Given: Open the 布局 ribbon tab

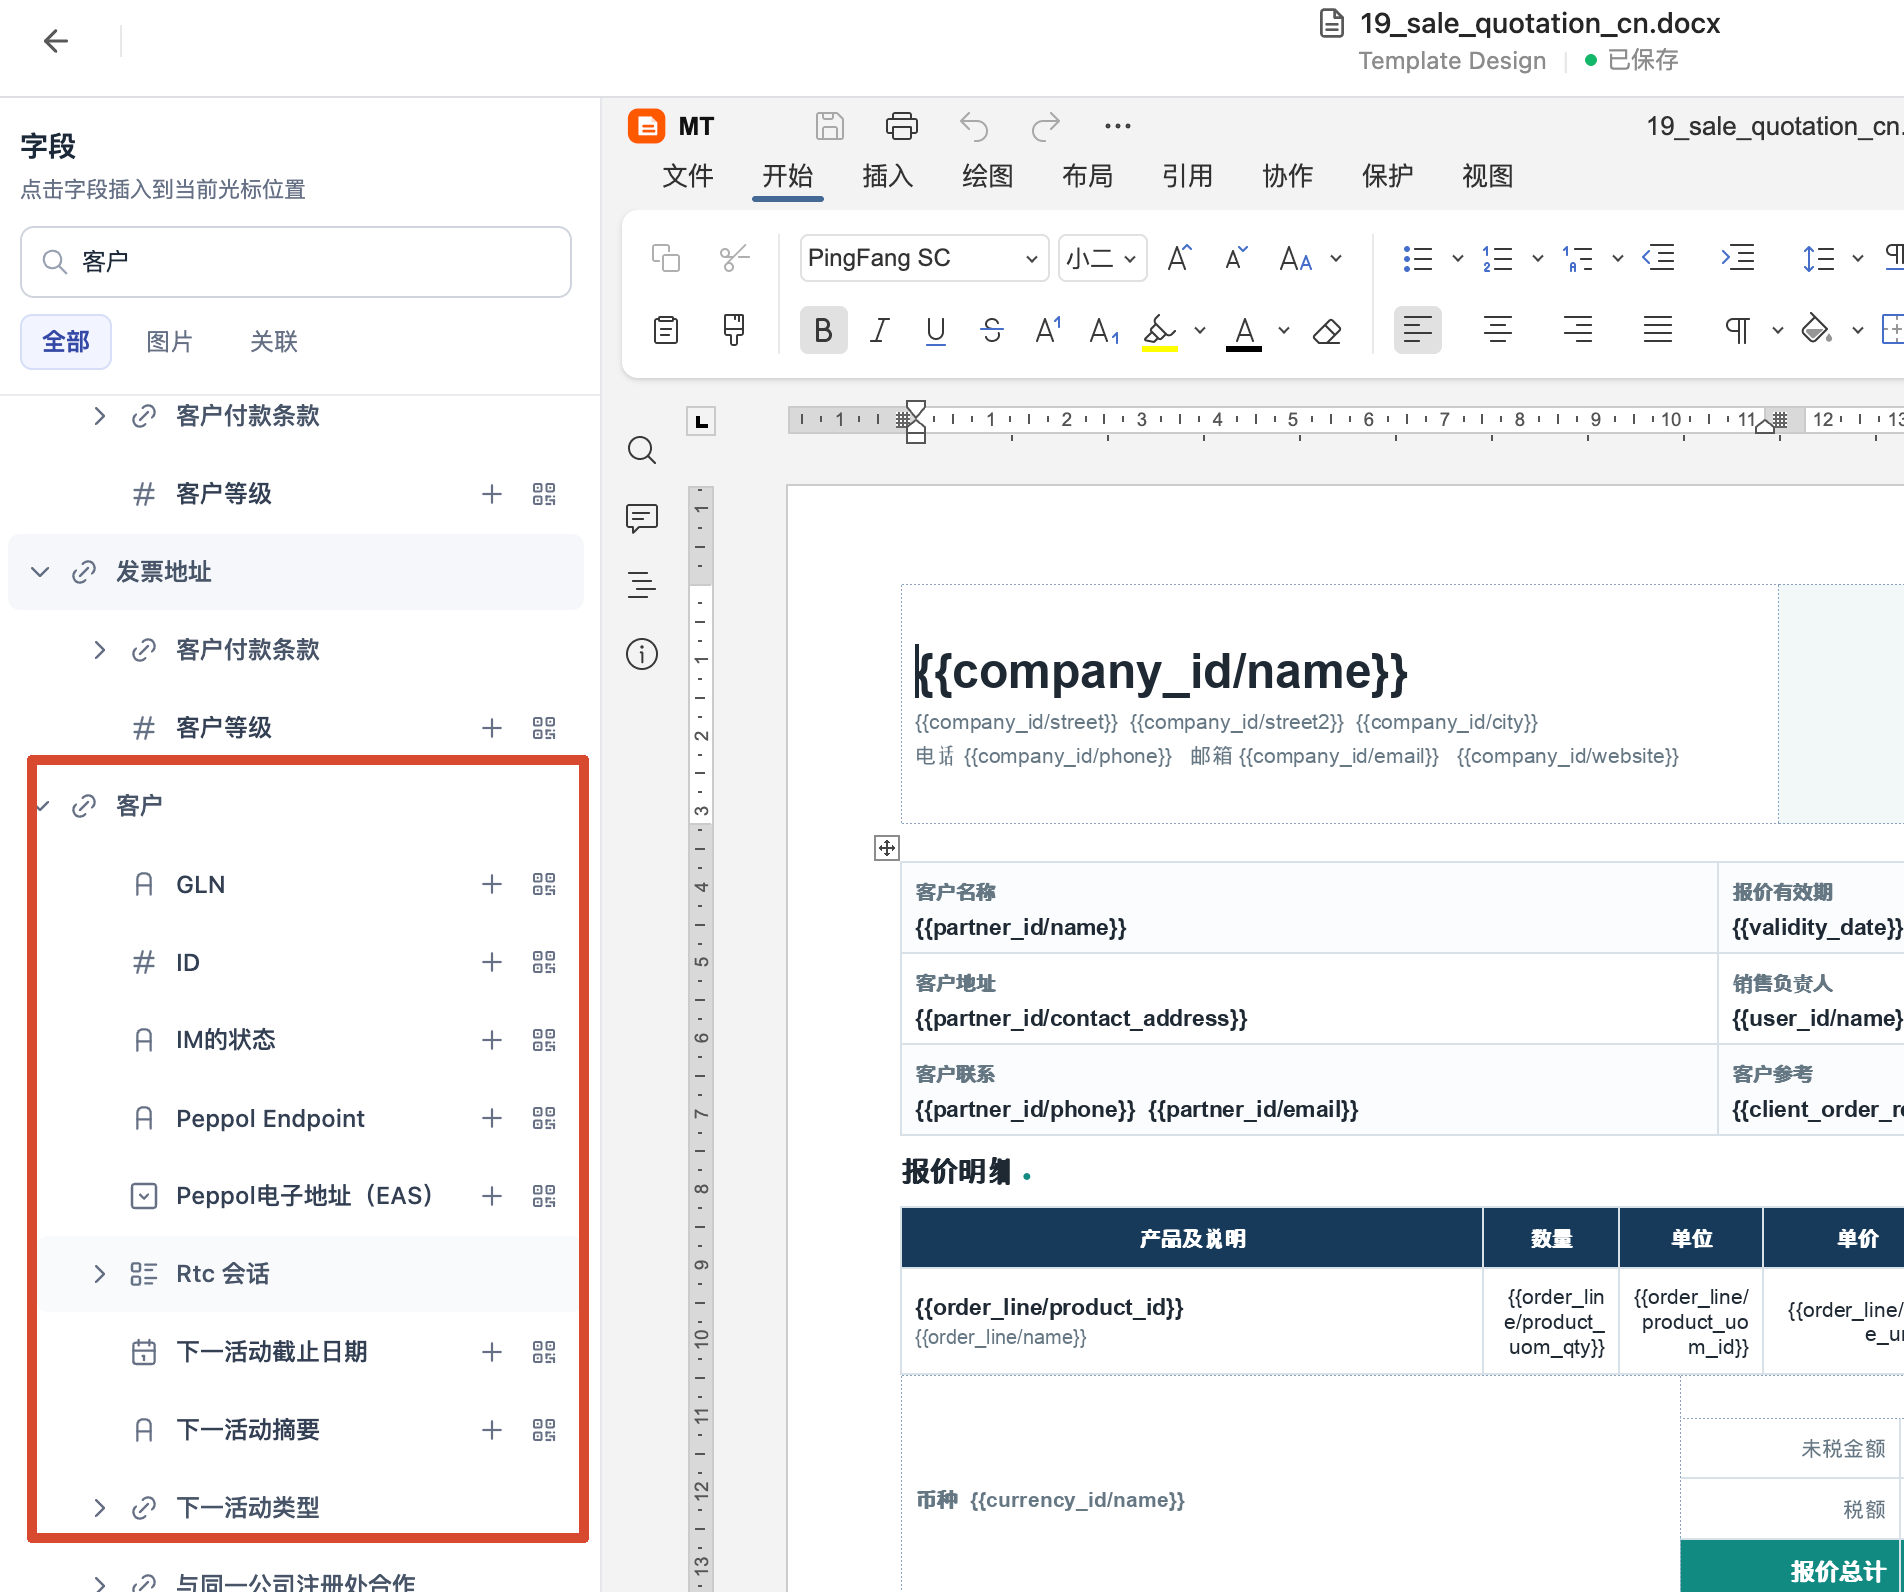Looking at the screenshot, I should (x=1087, y=176).
